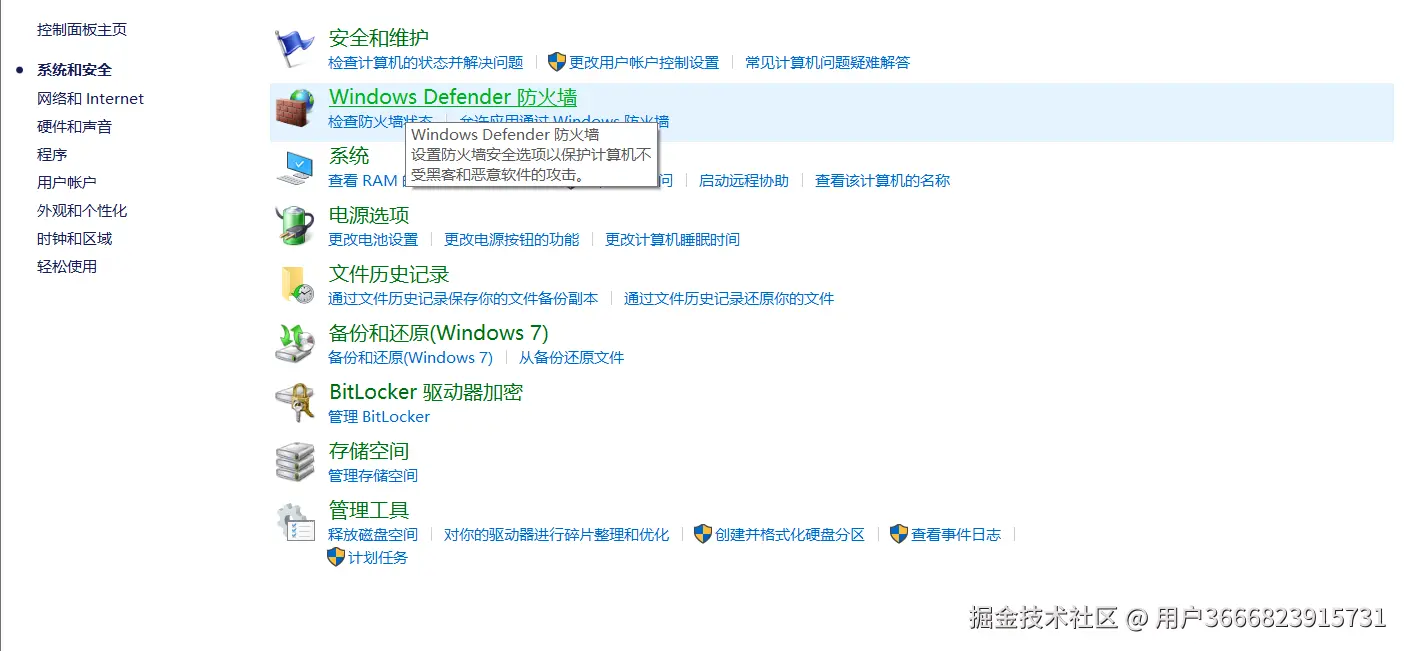Image resolution: width=1406 pixels, height=651 pixels.
Task: Select 外观和个性化 in the sidebar
Action: pos(82,210)
